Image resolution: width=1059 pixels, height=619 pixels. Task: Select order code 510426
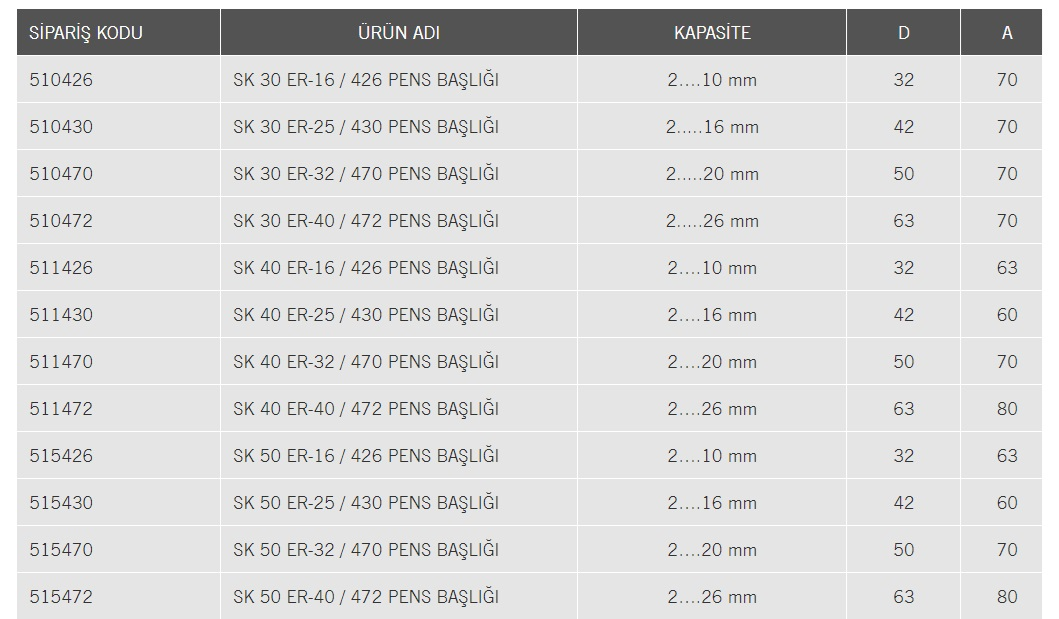tap(61, 80)
